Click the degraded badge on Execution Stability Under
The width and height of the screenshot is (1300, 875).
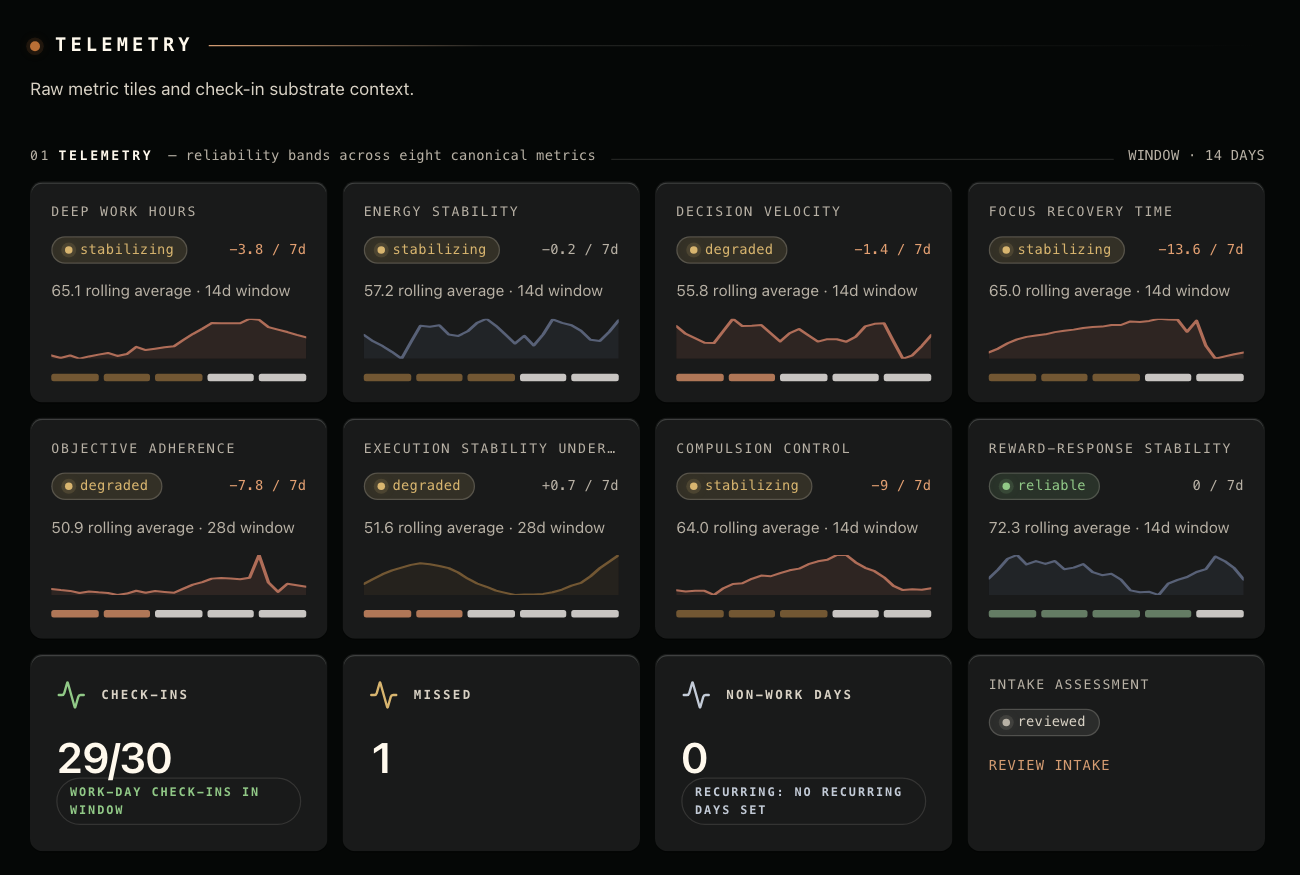(x=419, y=486)
